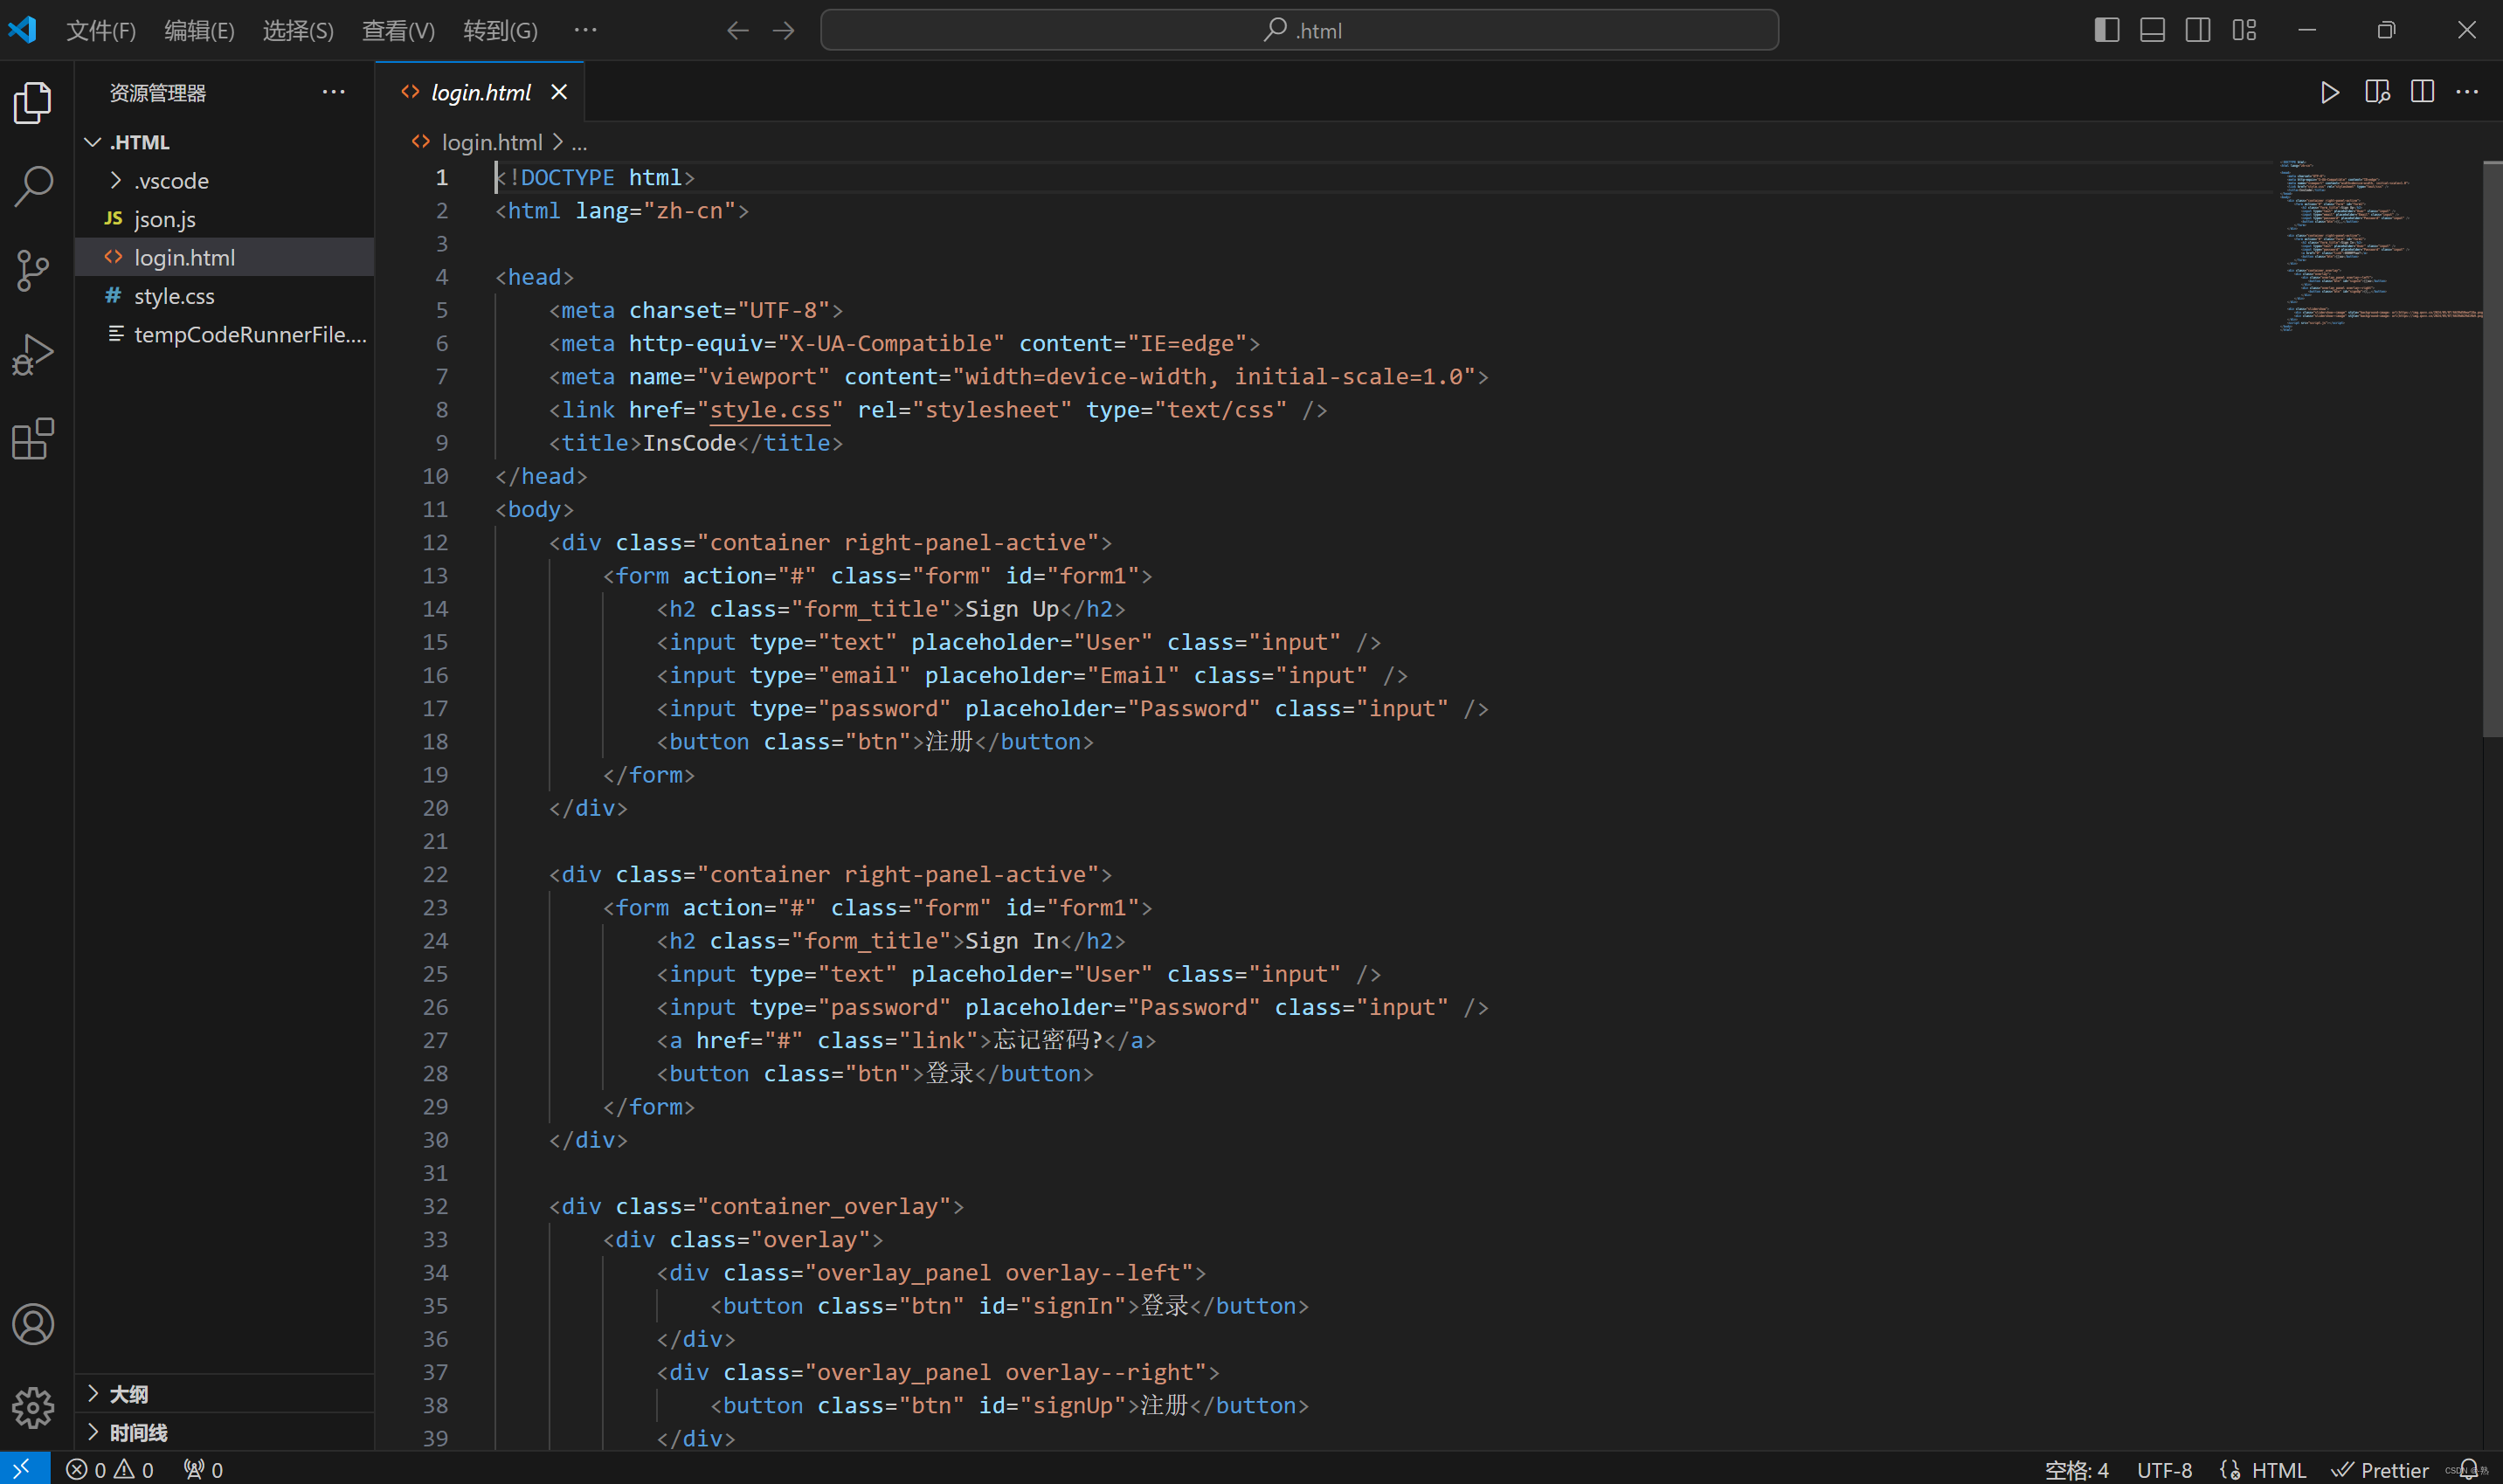Close the login.html tab

[x=559, y=92]
